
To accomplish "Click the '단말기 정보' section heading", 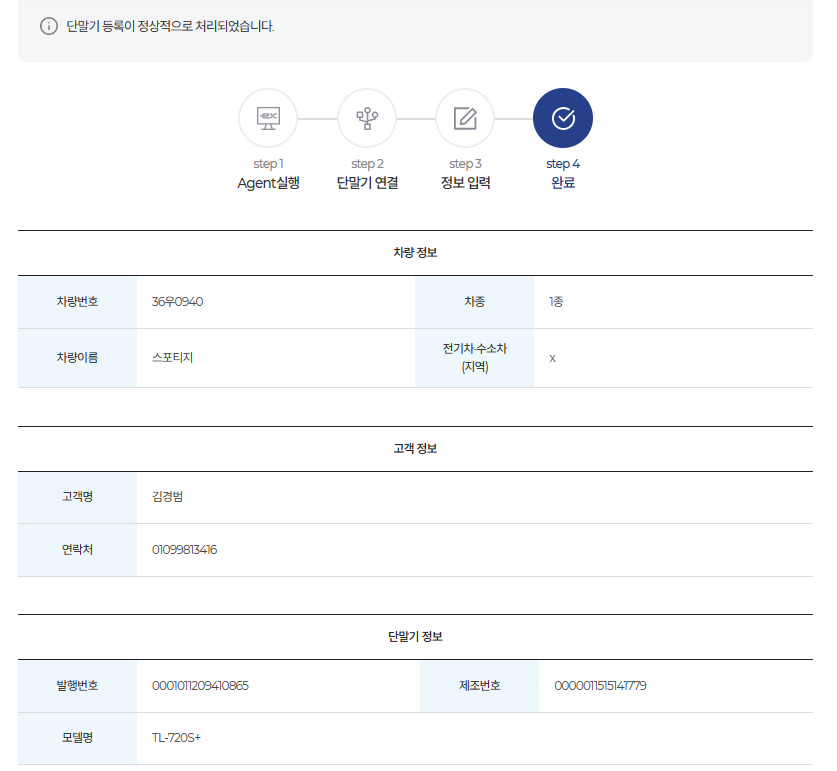I will (x=415, y=636).
